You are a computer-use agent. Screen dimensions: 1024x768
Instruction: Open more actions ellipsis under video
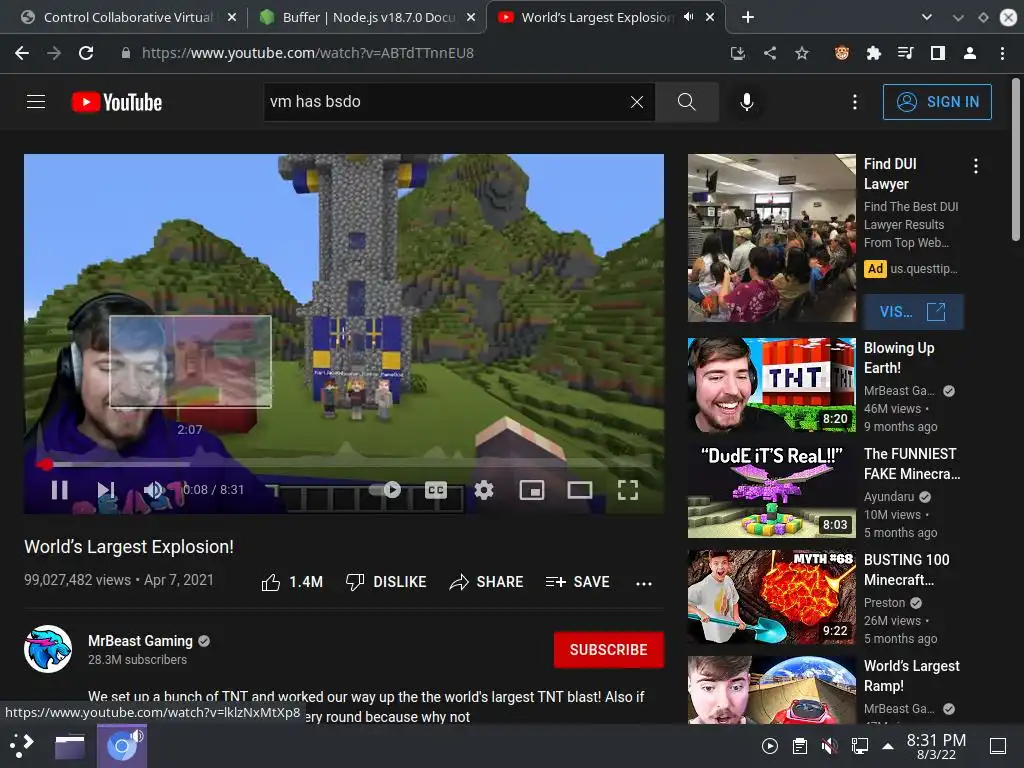coord(644,583)
